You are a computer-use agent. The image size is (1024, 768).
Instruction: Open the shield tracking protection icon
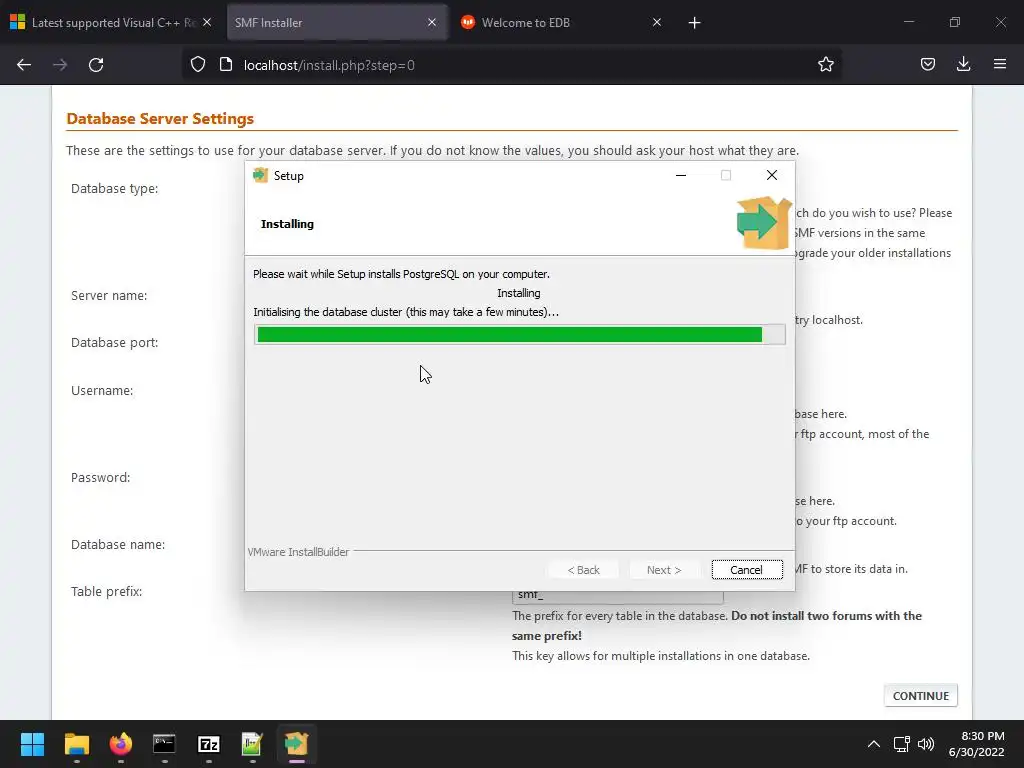pyautogui.click(x=198, y=65)
